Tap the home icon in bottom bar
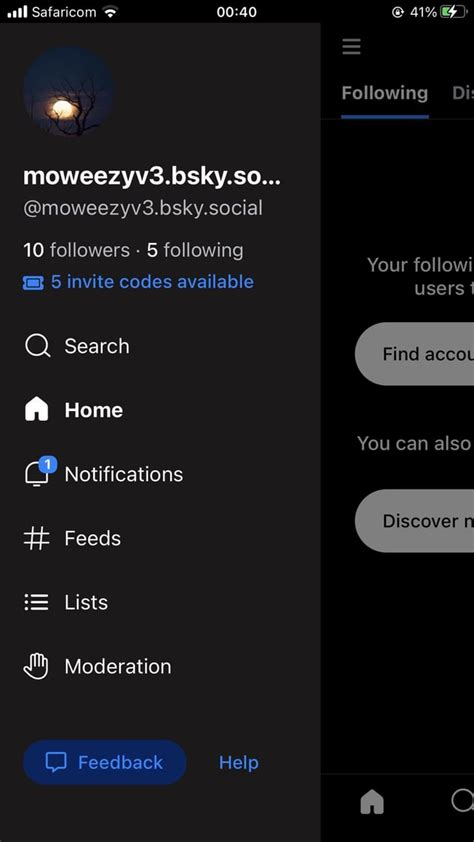Screen dimensions: 474x842 coord(372,803)
